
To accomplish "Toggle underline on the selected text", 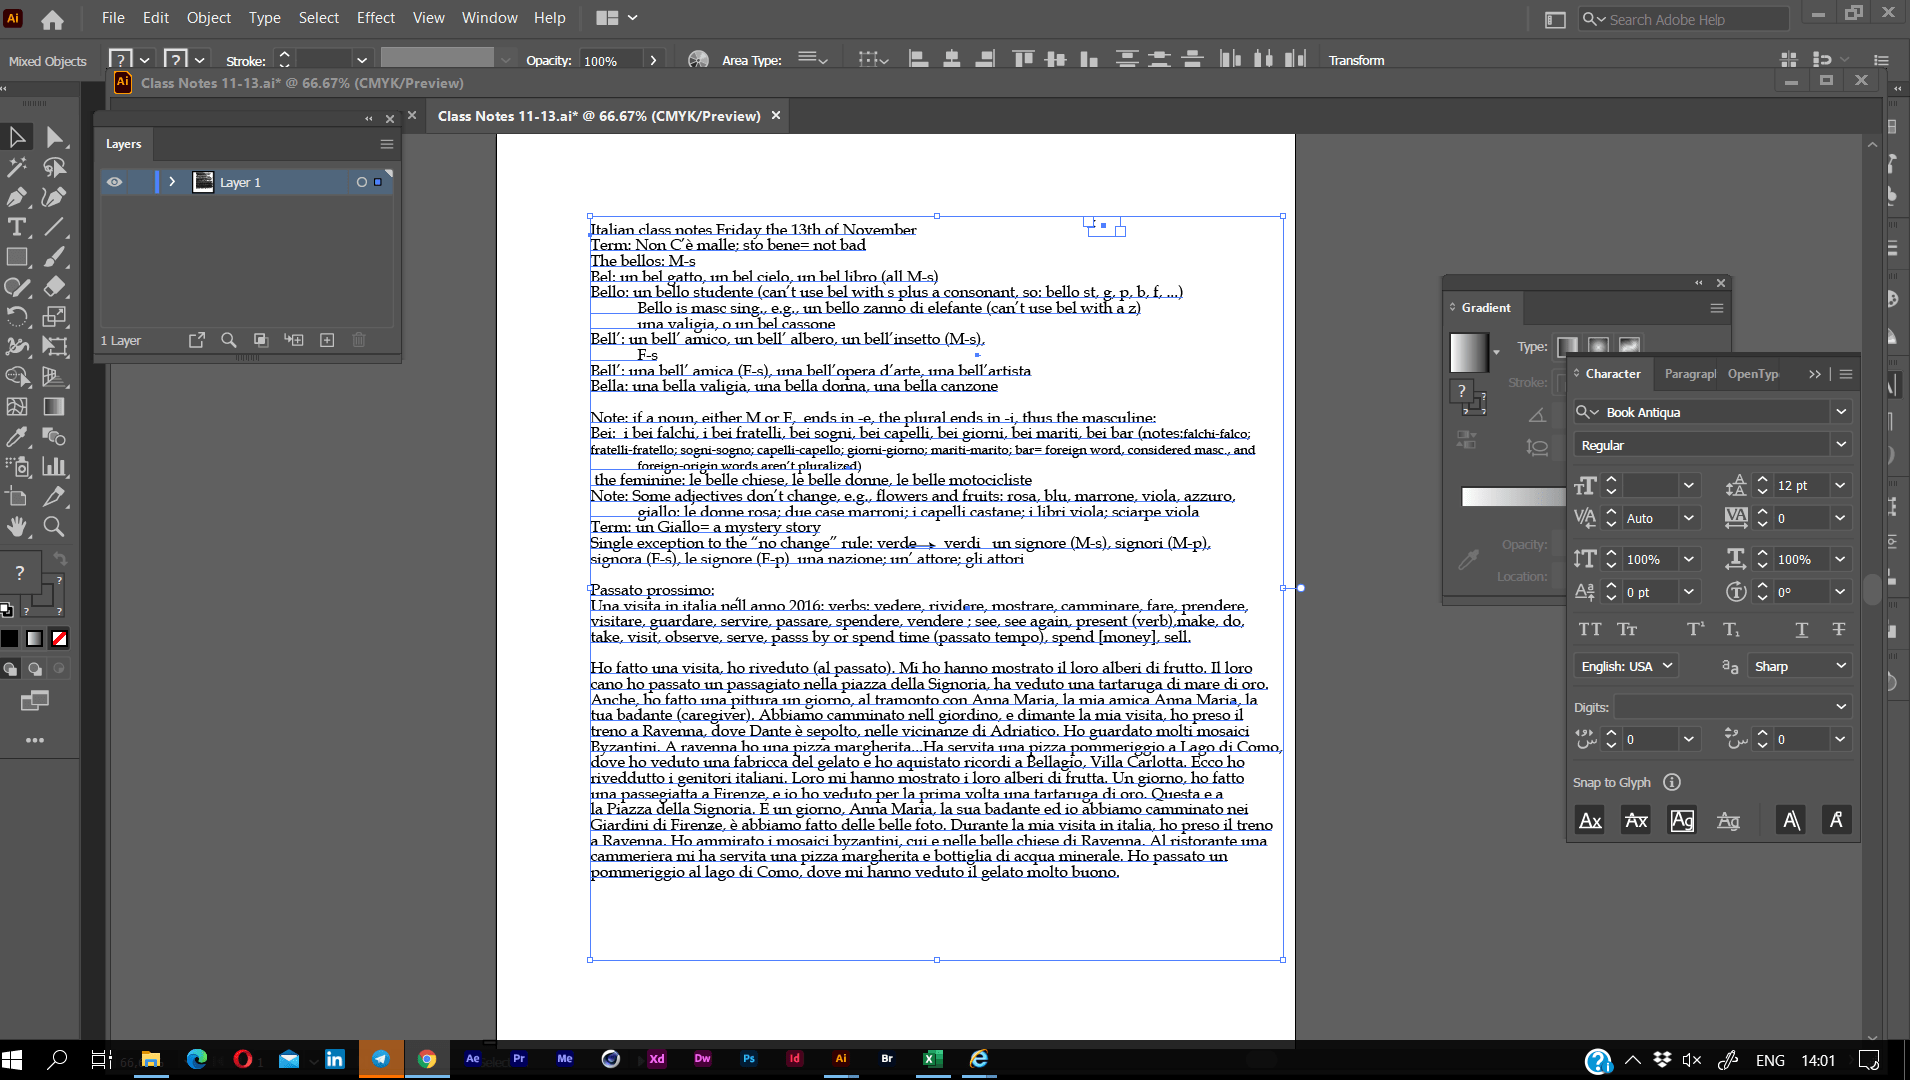I will [1803, 629].
